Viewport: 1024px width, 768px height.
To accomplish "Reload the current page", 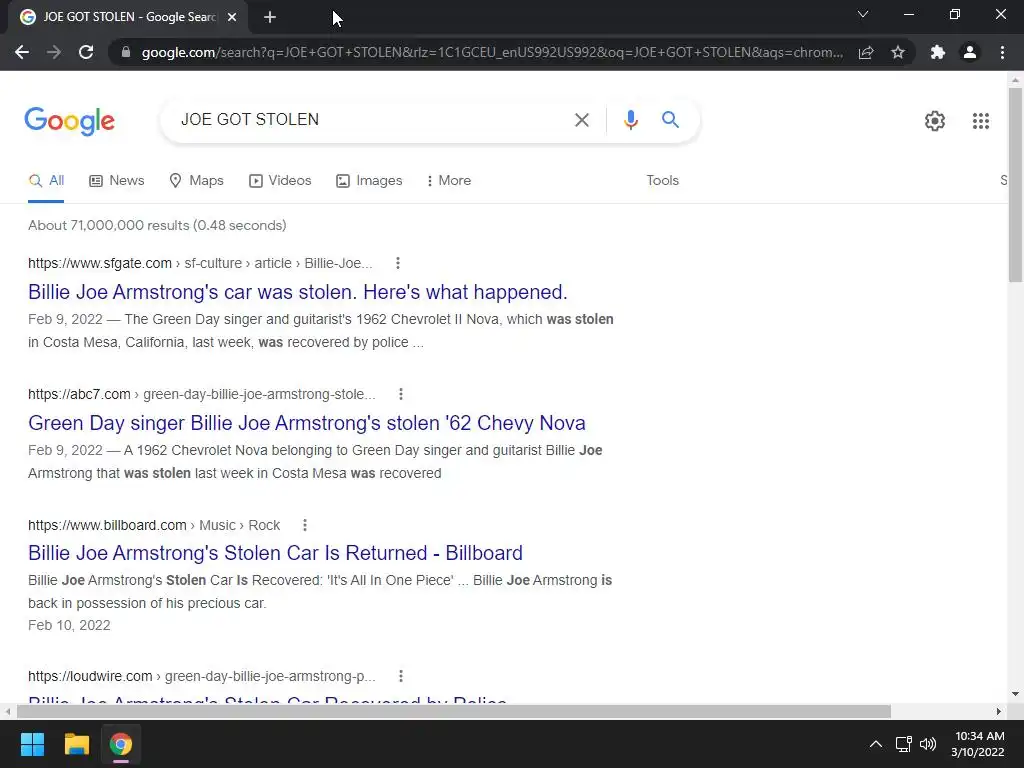I will (x=86, y=52).
